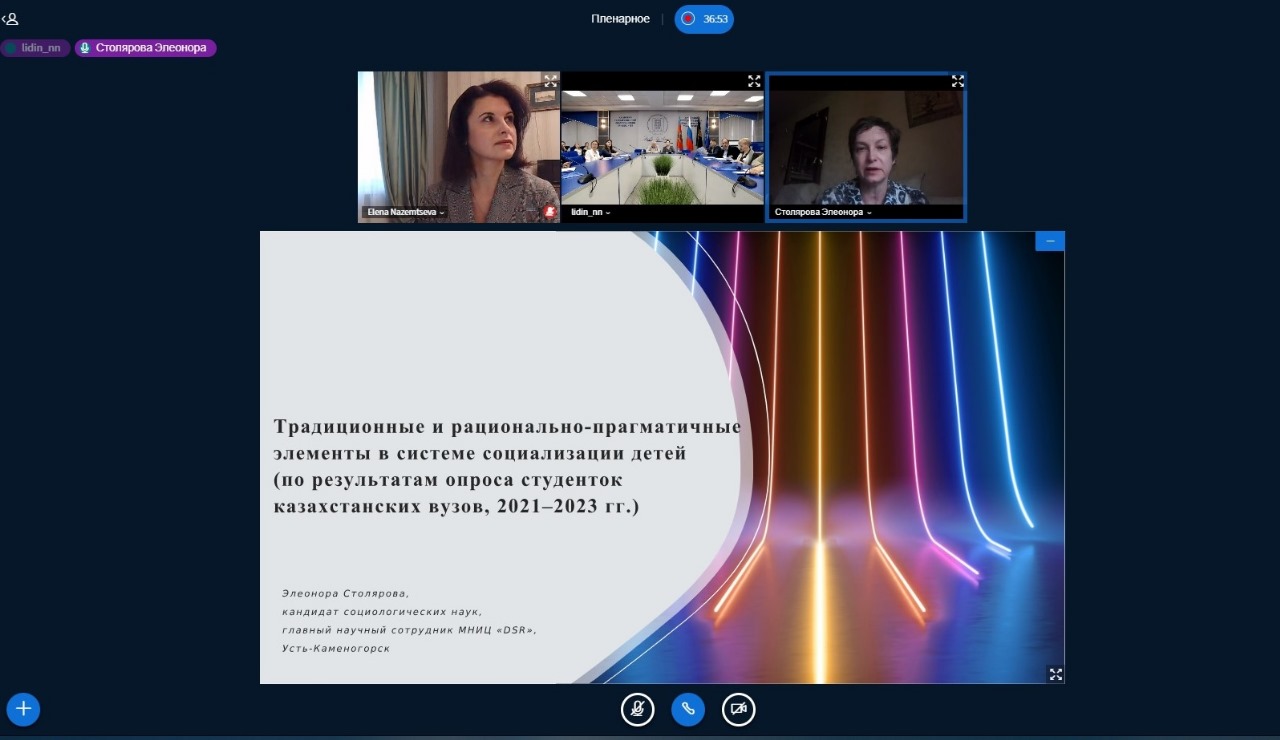Mute the microphone in the bottom bar
1280x740 pixels.
pos(637,709)
